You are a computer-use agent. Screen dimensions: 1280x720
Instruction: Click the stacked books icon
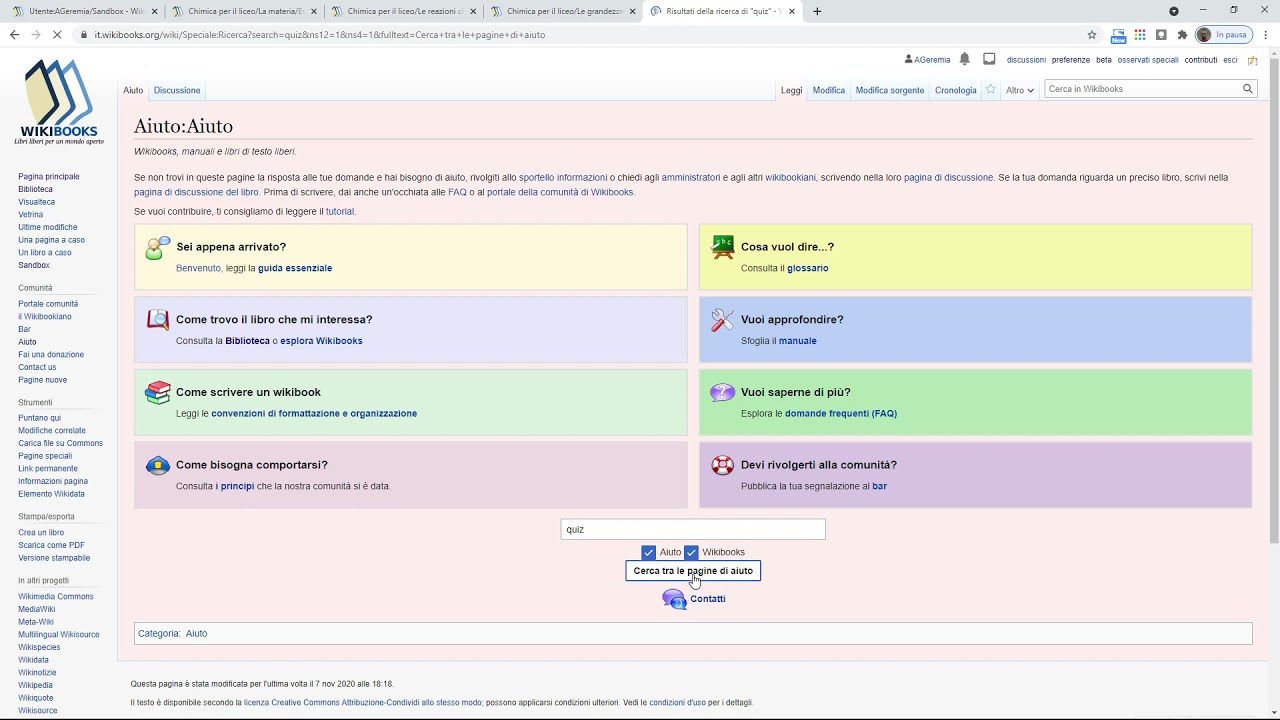pyautogui.click(x=158, y=392)
